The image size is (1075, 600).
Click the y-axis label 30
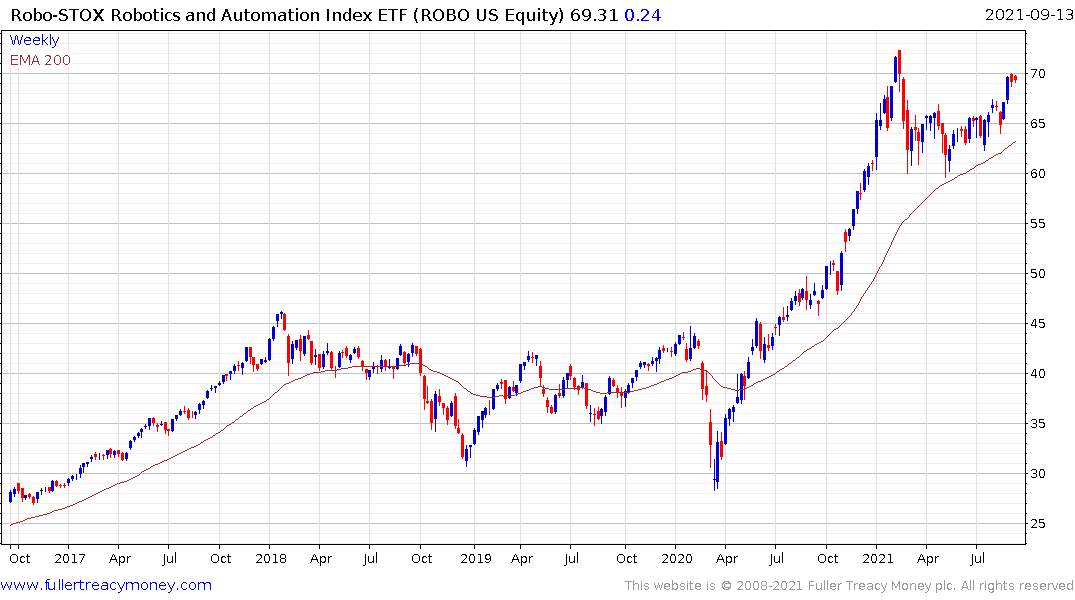[1038, 475]
